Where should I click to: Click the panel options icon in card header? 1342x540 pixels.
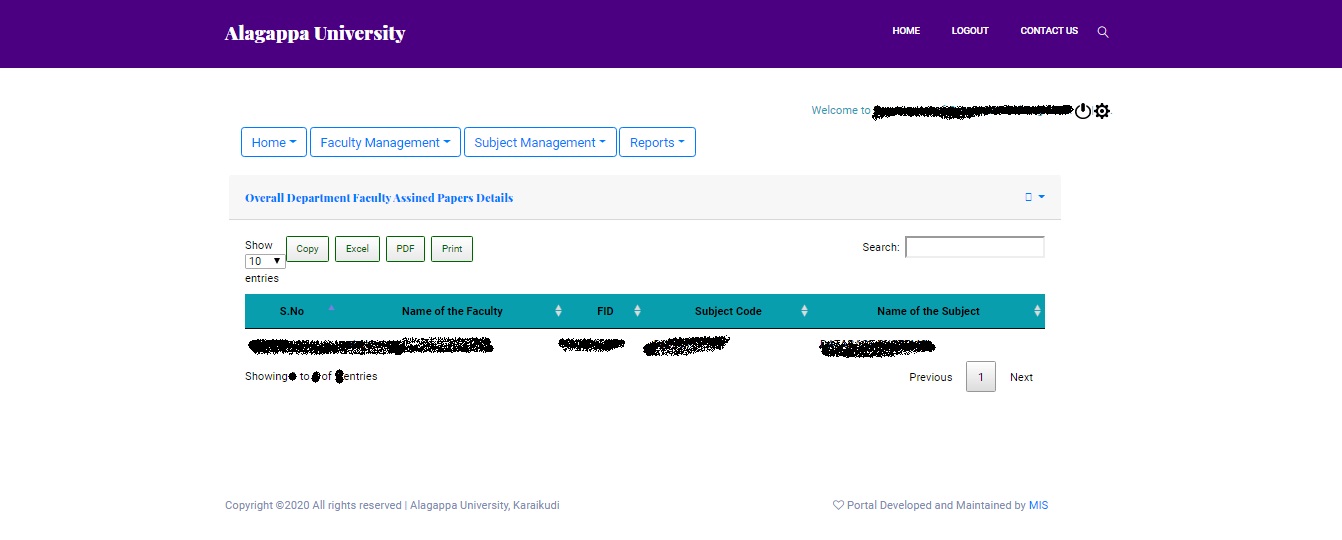1035,197
